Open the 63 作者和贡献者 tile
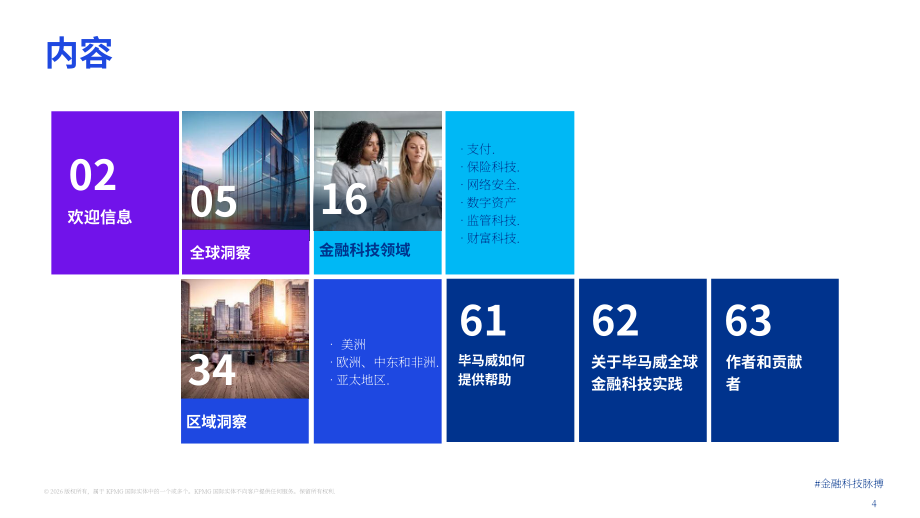The width and height of the screenshot is (920, 518). click(x=774, y=360)
